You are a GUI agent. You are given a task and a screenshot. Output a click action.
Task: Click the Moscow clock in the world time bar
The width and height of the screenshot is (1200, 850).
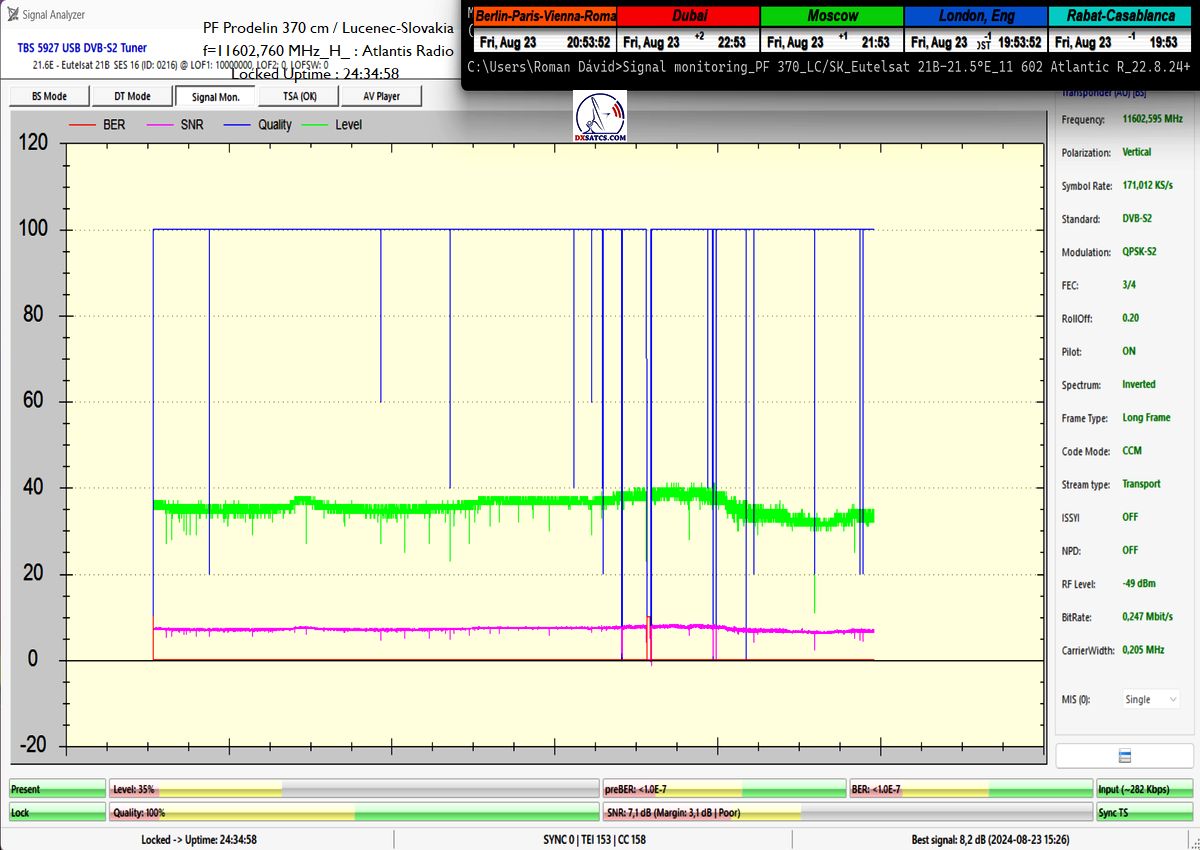[832, 29]
